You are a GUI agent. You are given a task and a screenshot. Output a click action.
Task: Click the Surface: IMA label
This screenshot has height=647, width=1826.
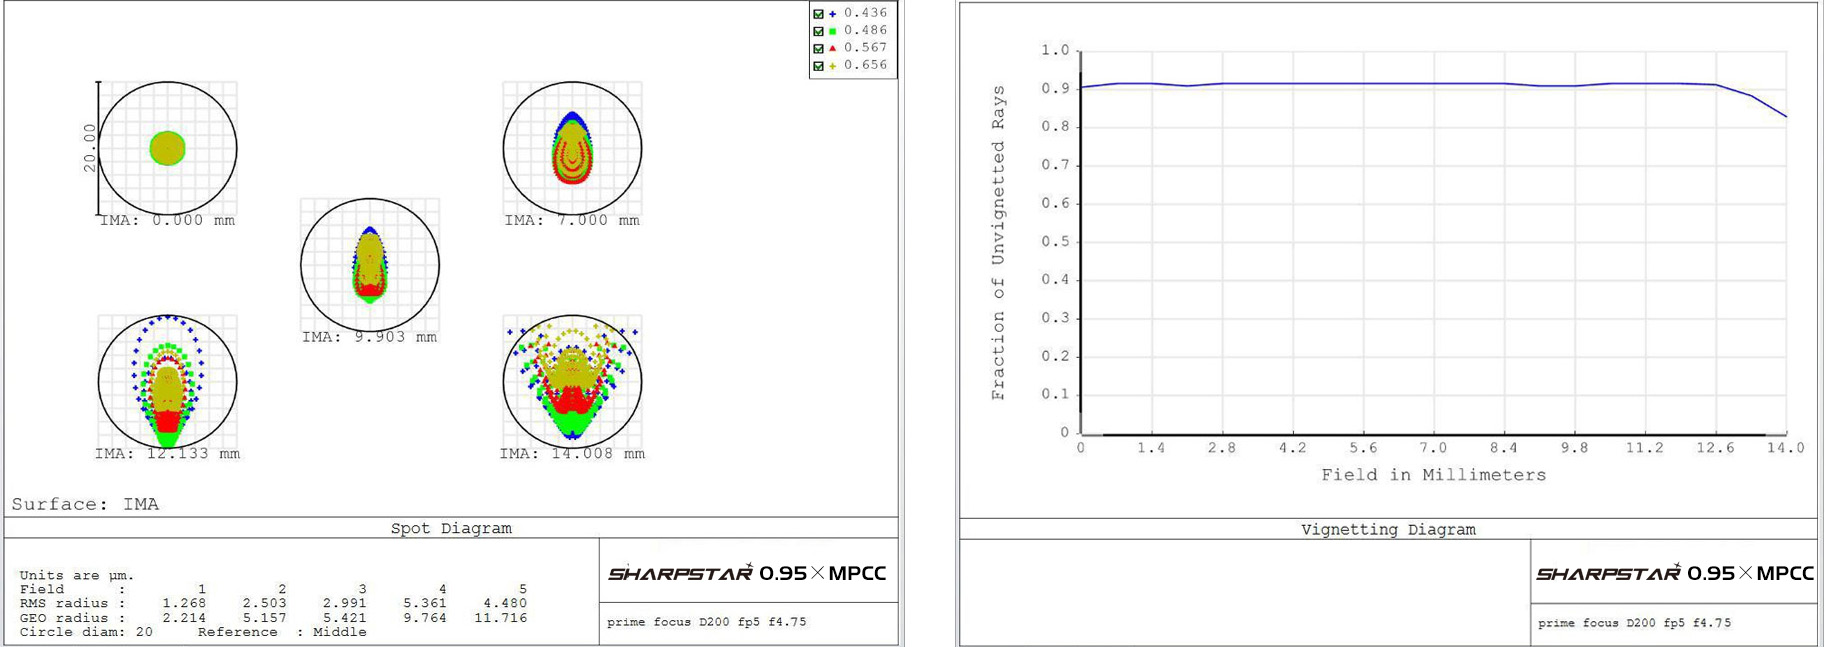pos(85,504)
